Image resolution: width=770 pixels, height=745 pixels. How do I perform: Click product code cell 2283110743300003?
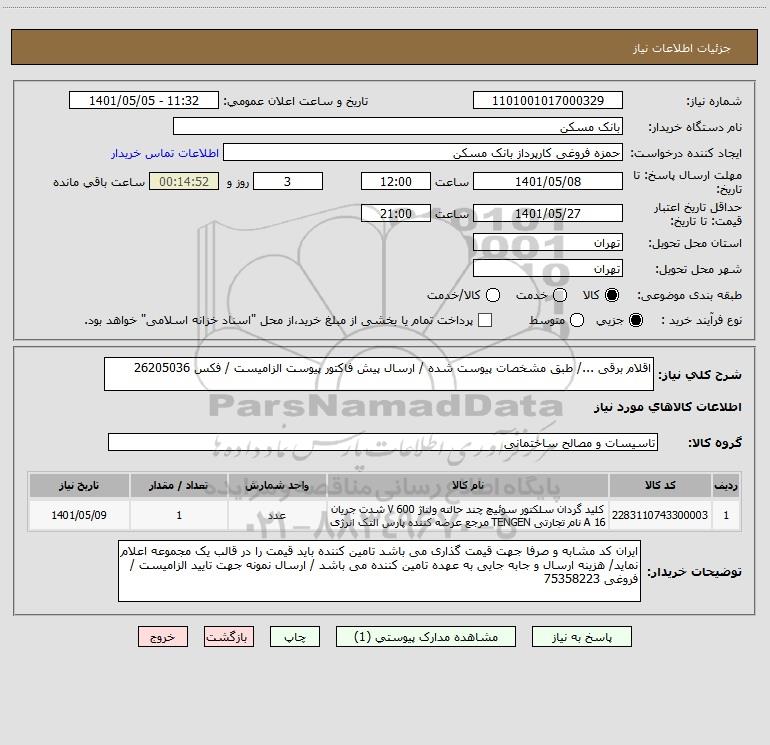click(x=660, y=515)
